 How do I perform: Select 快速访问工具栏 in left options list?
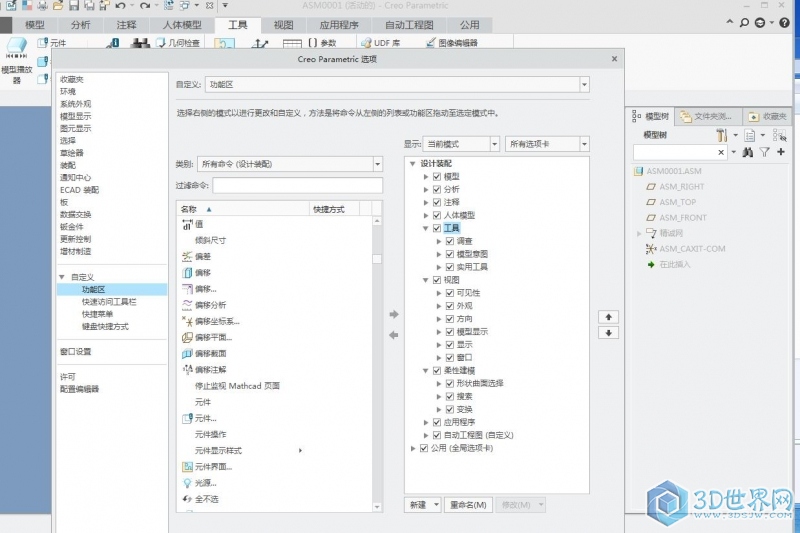point(109,302)
